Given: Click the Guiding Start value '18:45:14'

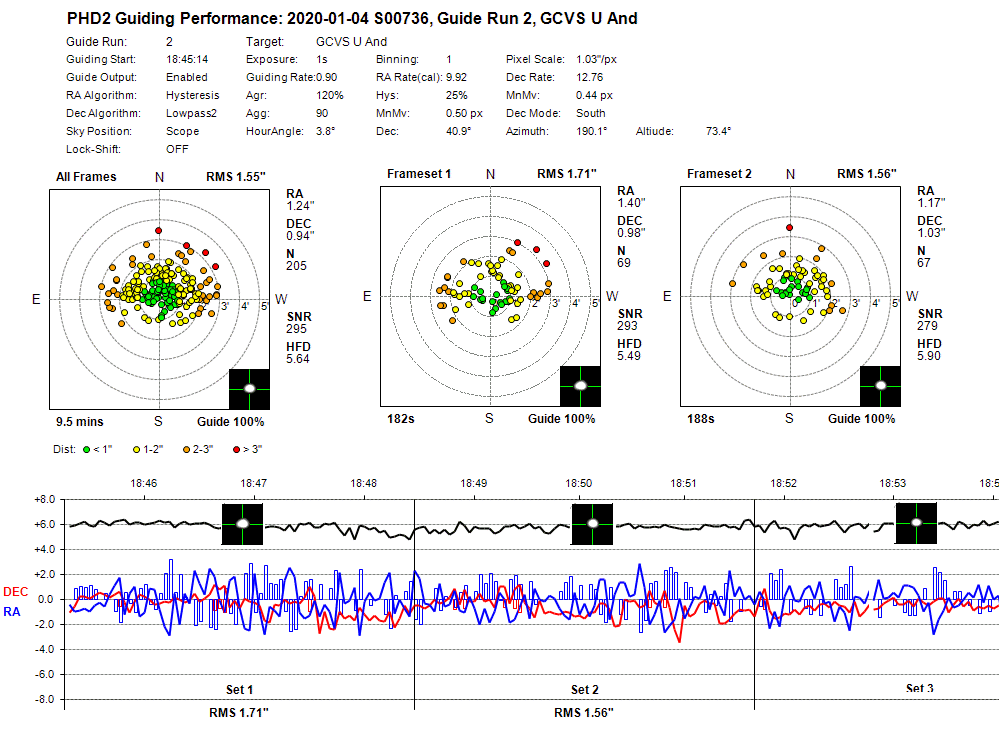Looking at the screenshot, I should click(x=187, y=59).
